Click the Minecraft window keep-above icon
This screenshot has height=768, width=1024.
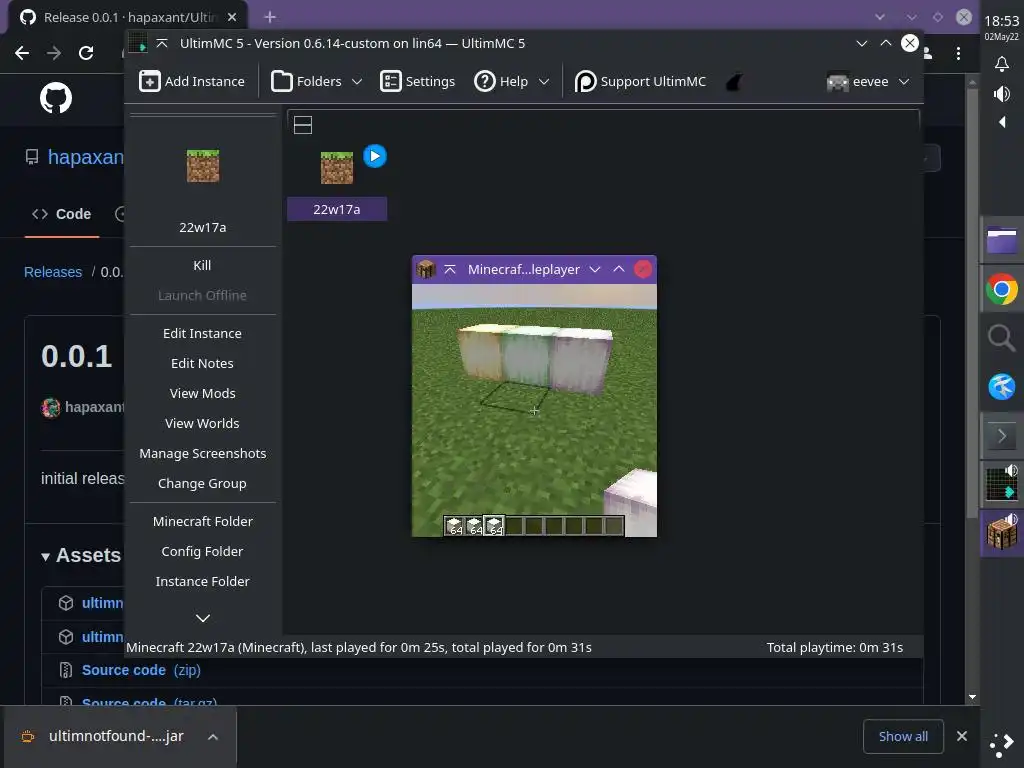pyautogui.click(x=450, y=269)
